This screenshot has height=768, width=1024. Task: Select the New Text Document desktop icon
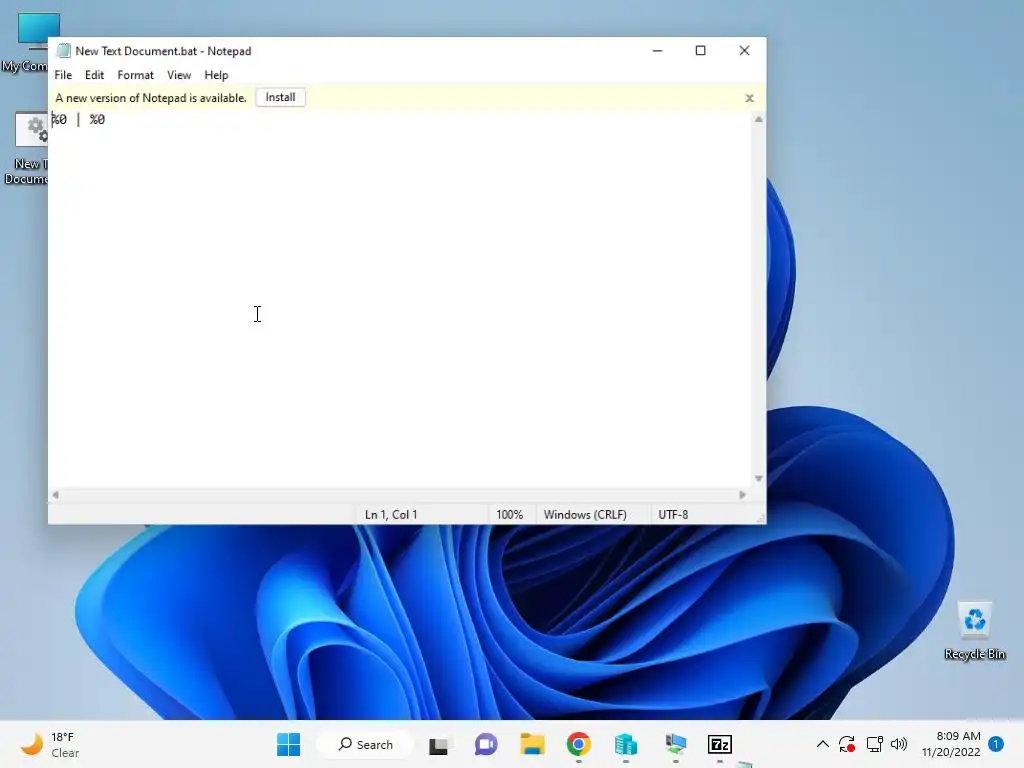(x=25, y=149)
